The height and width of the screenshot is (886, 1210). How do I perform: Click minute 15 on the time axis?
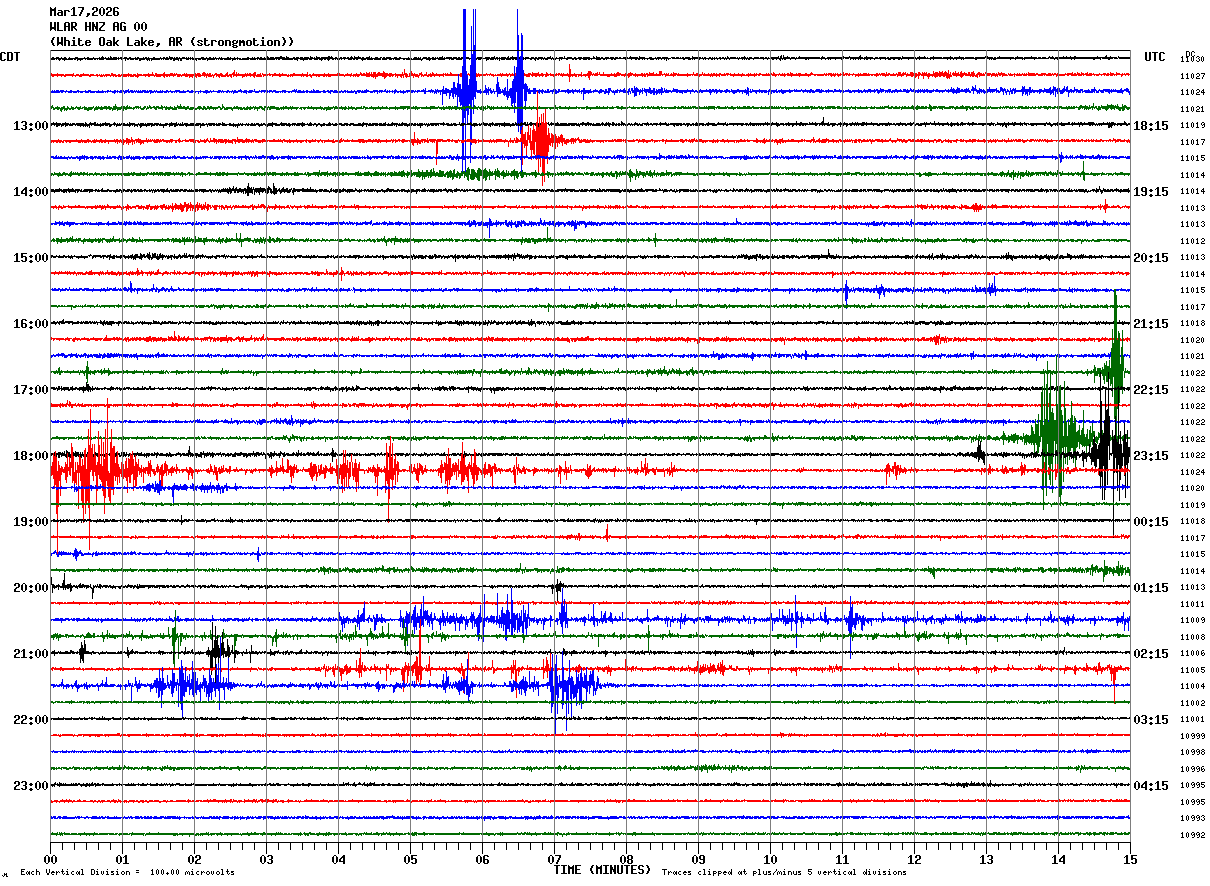pyautogui.click(x=1129, y=859)
